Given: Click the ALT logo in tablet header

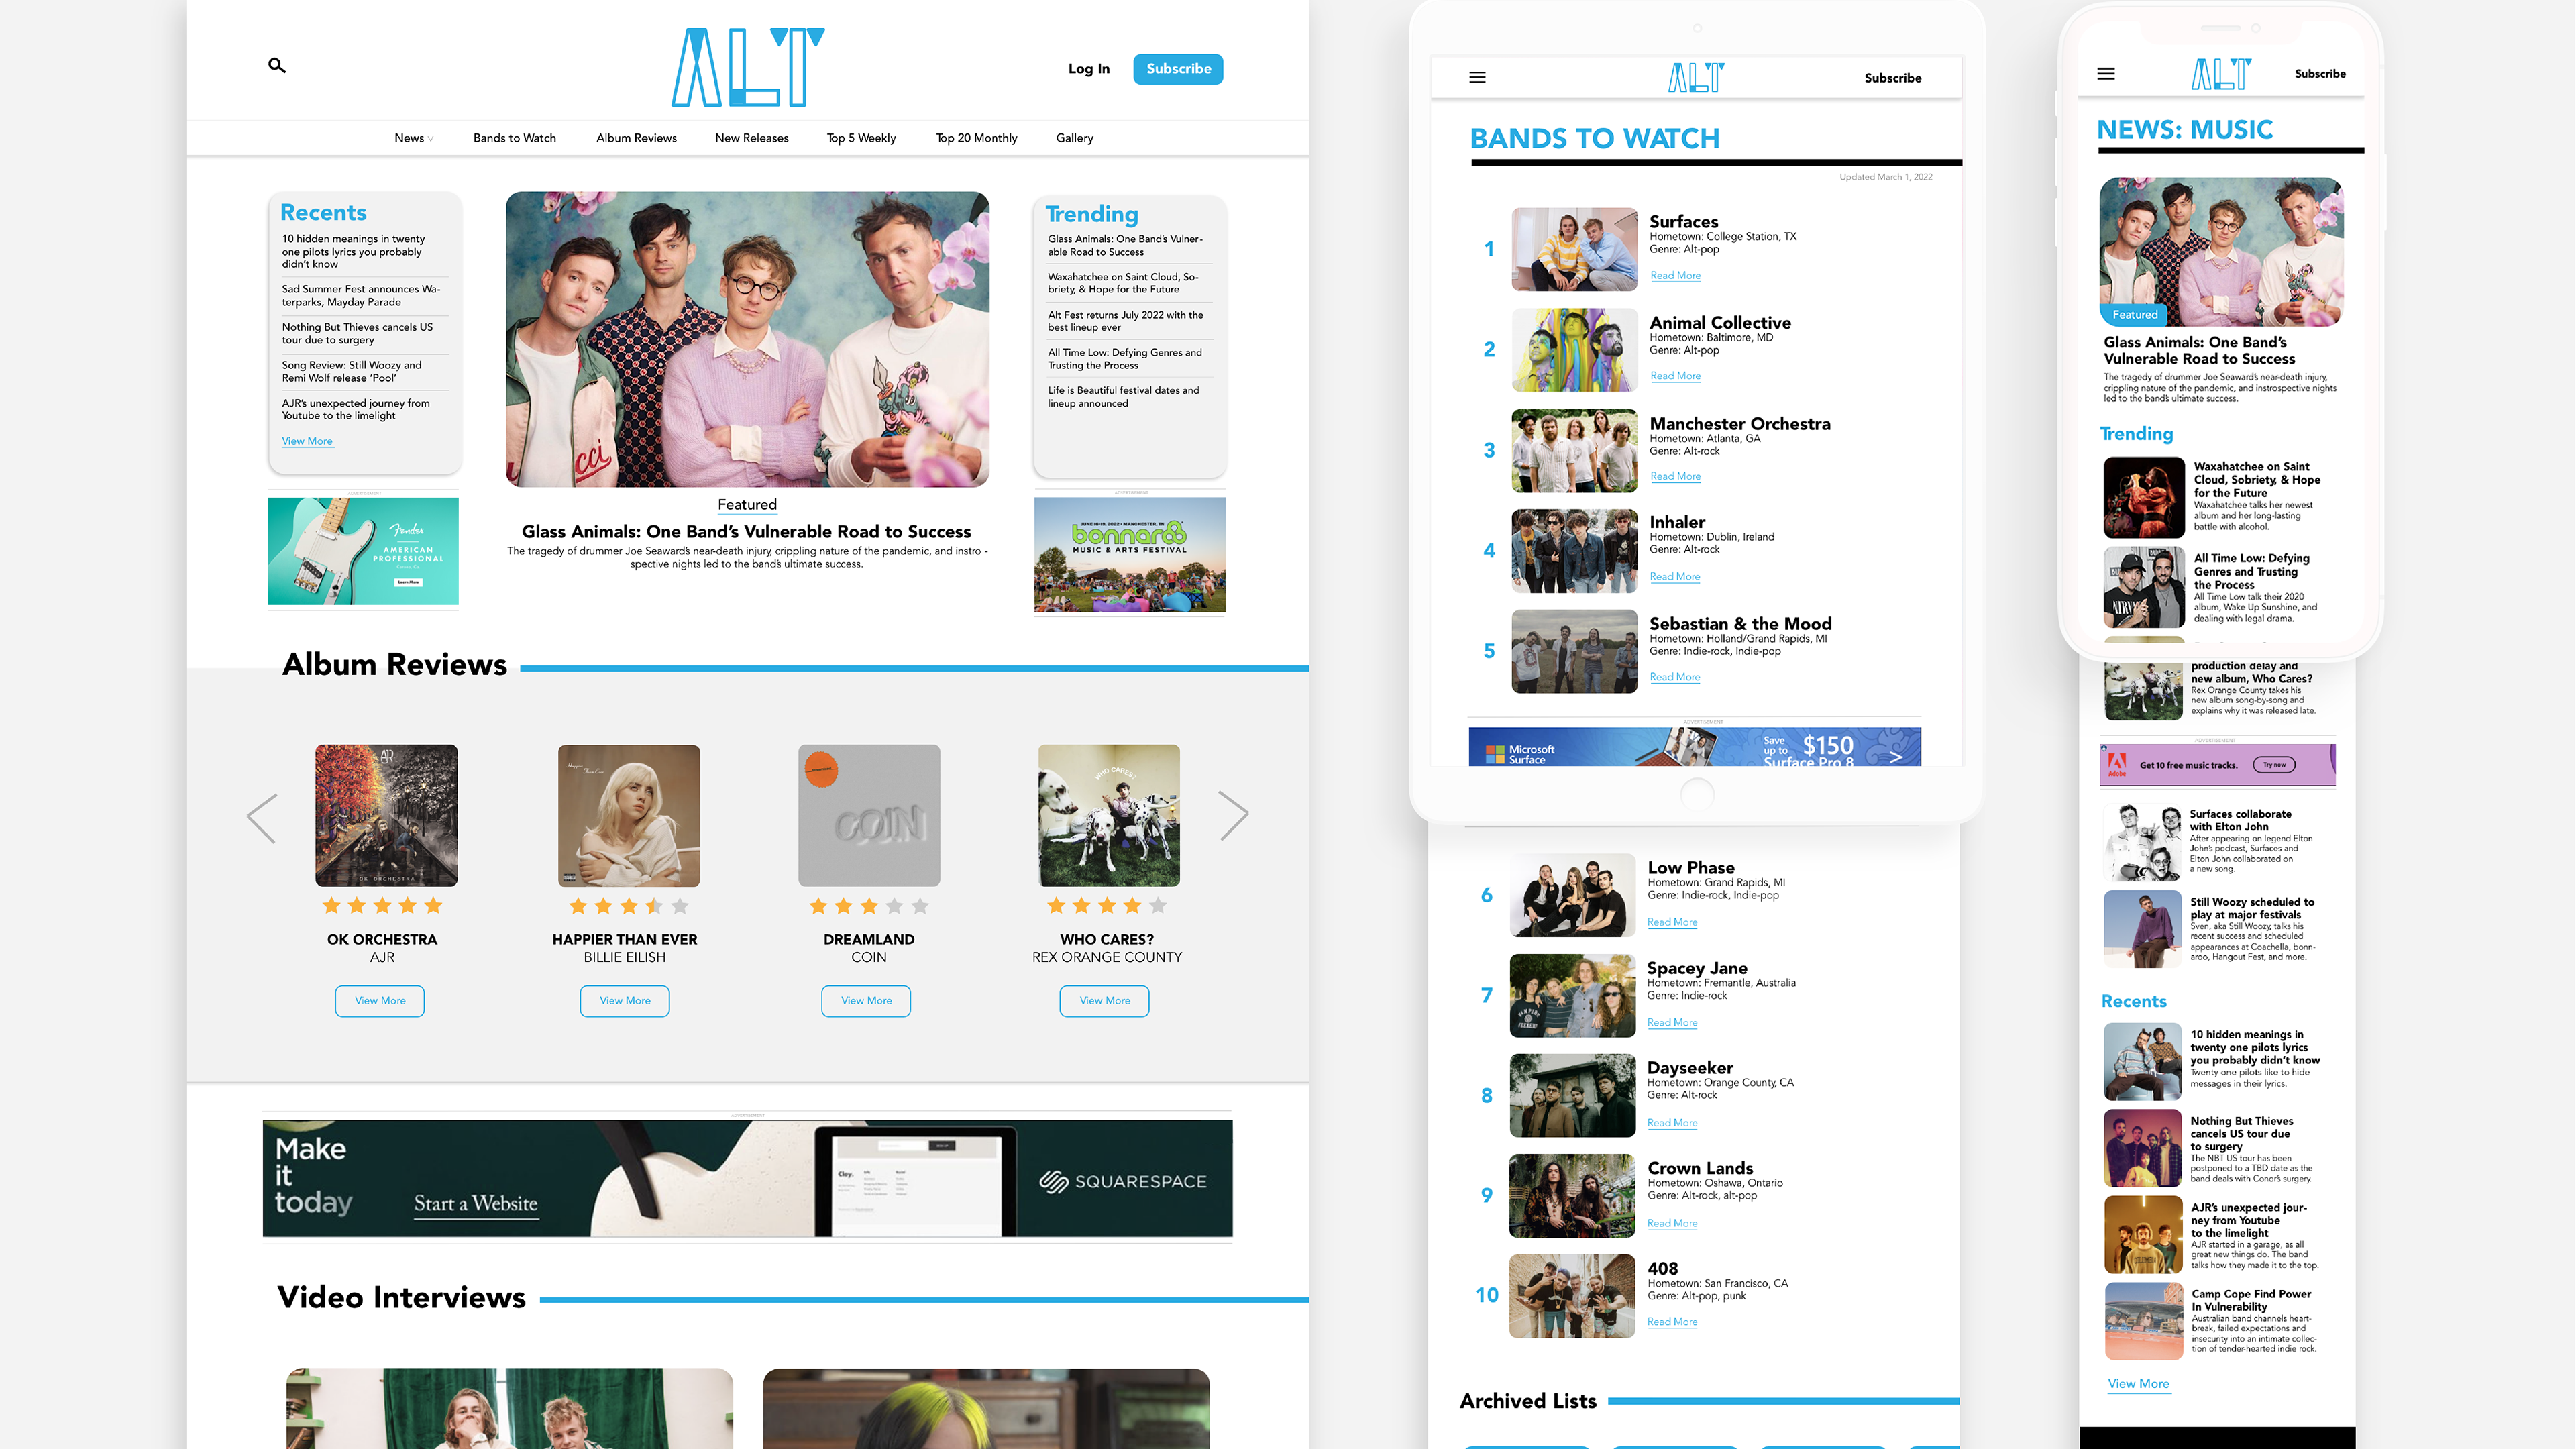Looking at the screenshot, I should pos(1696,78).
